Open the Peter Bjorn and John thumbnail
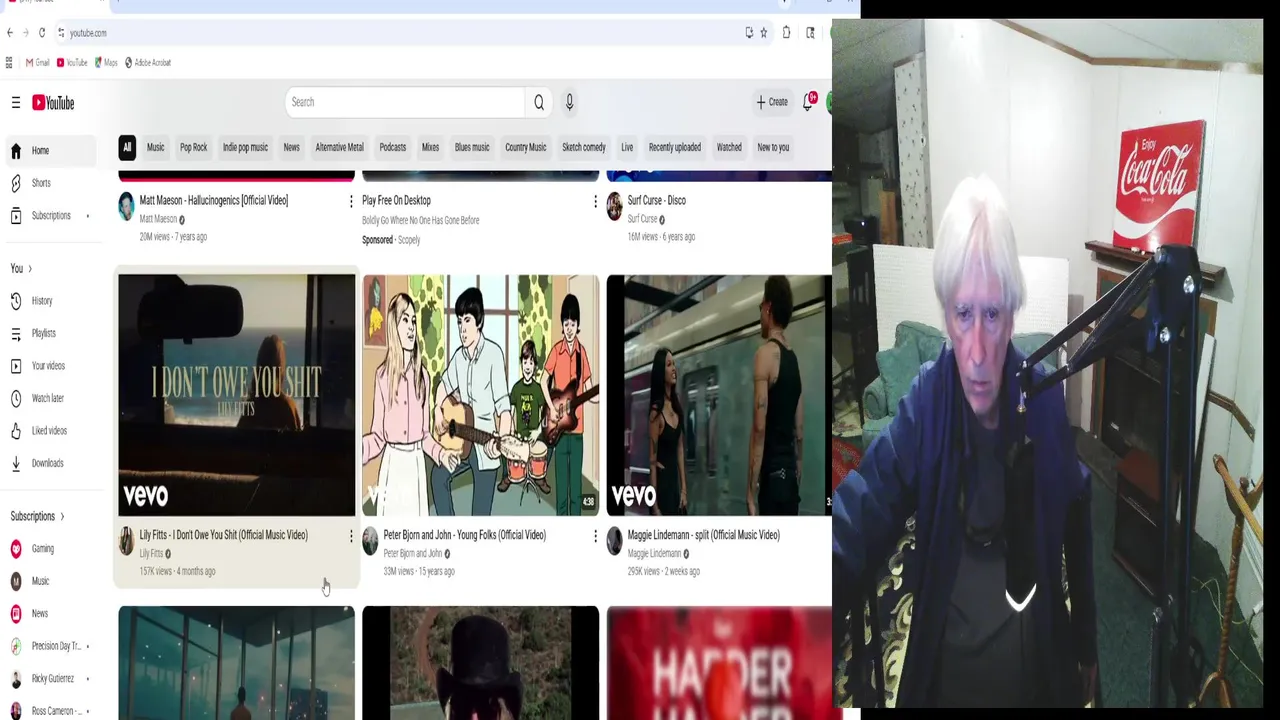1280x720 pixels. pyautogui.click(x=481, y=395)
